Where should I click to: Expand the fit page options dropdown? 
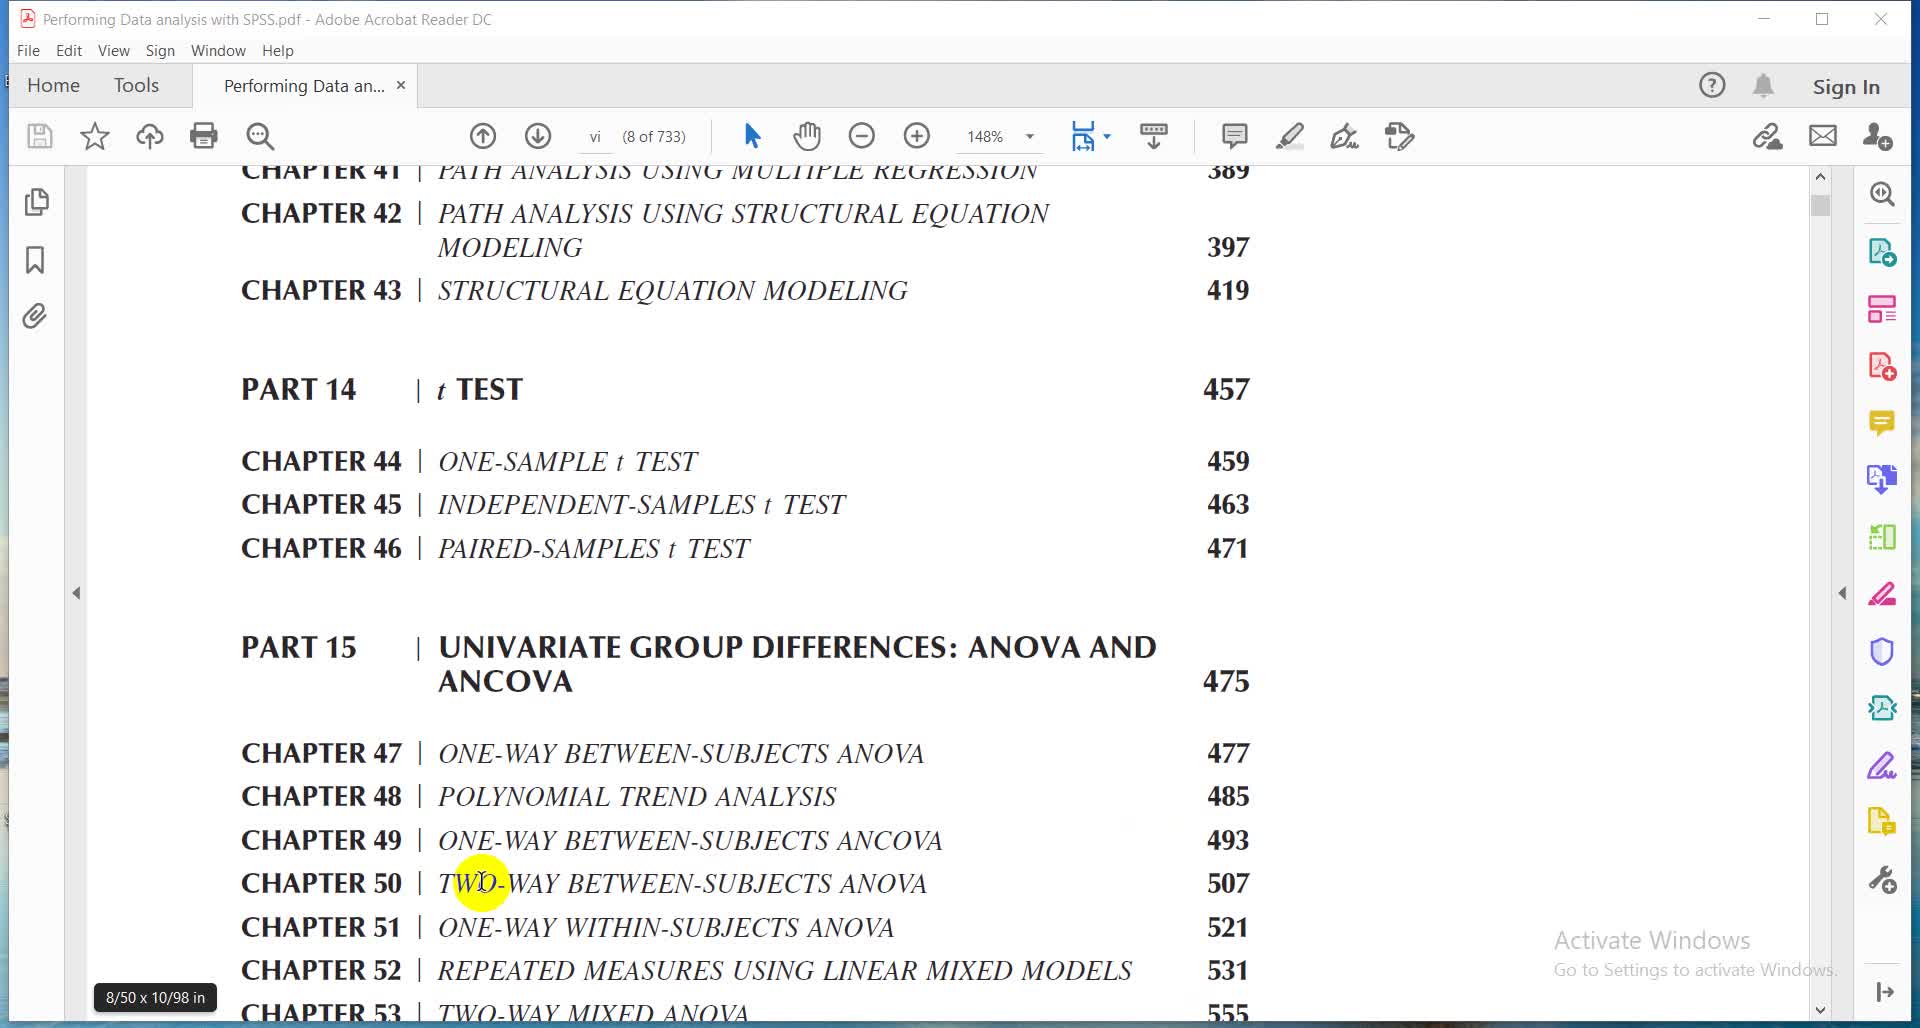pyautogui.click(x=1107, y=136)
